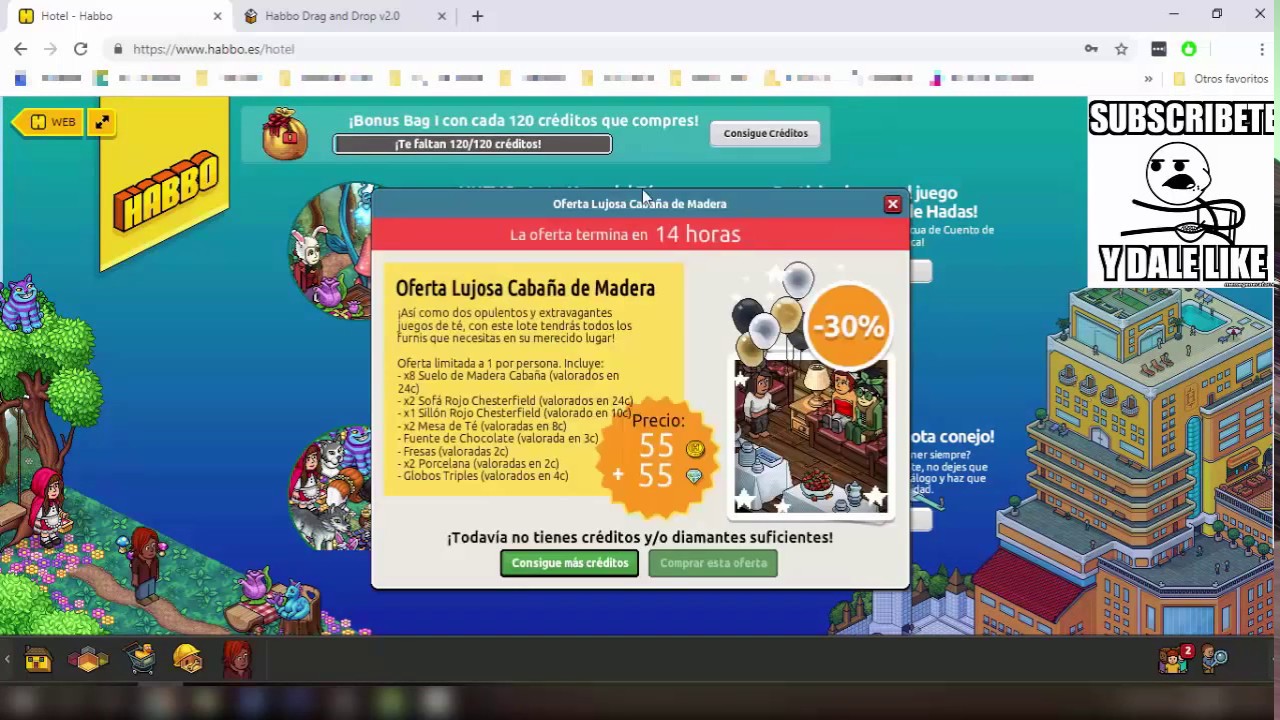This screenshot has height=720, width=1280.
Task: Go forward in browser history
Action: tap(51, 49)
